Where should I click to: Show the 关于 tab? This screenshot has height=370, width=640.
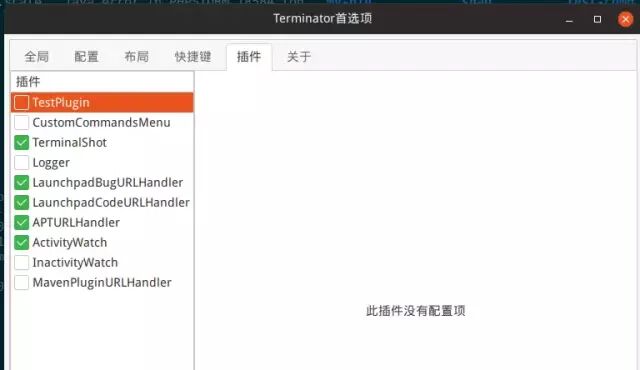(x=299, y=57)
